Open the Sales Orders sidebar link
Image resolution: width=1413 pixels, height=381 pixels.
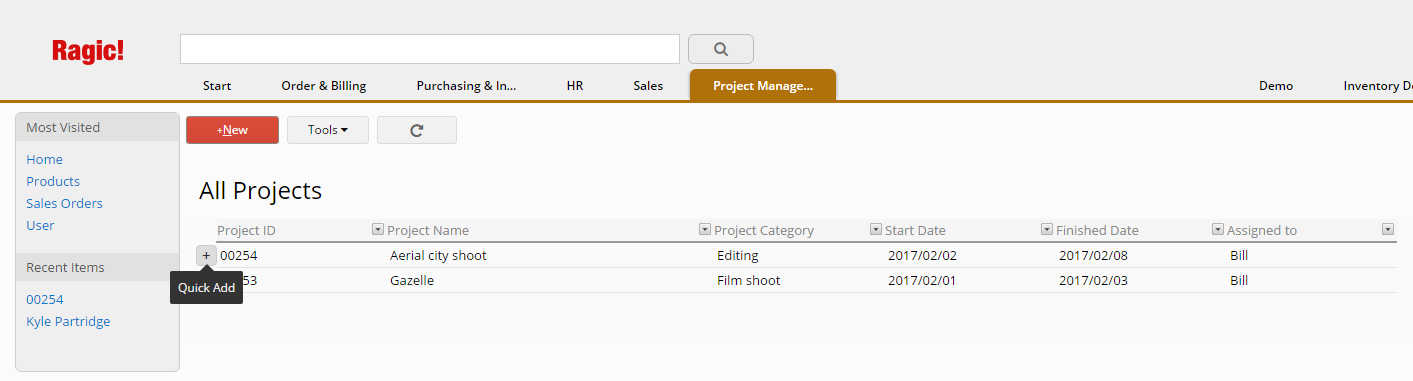tap(64, 203)
